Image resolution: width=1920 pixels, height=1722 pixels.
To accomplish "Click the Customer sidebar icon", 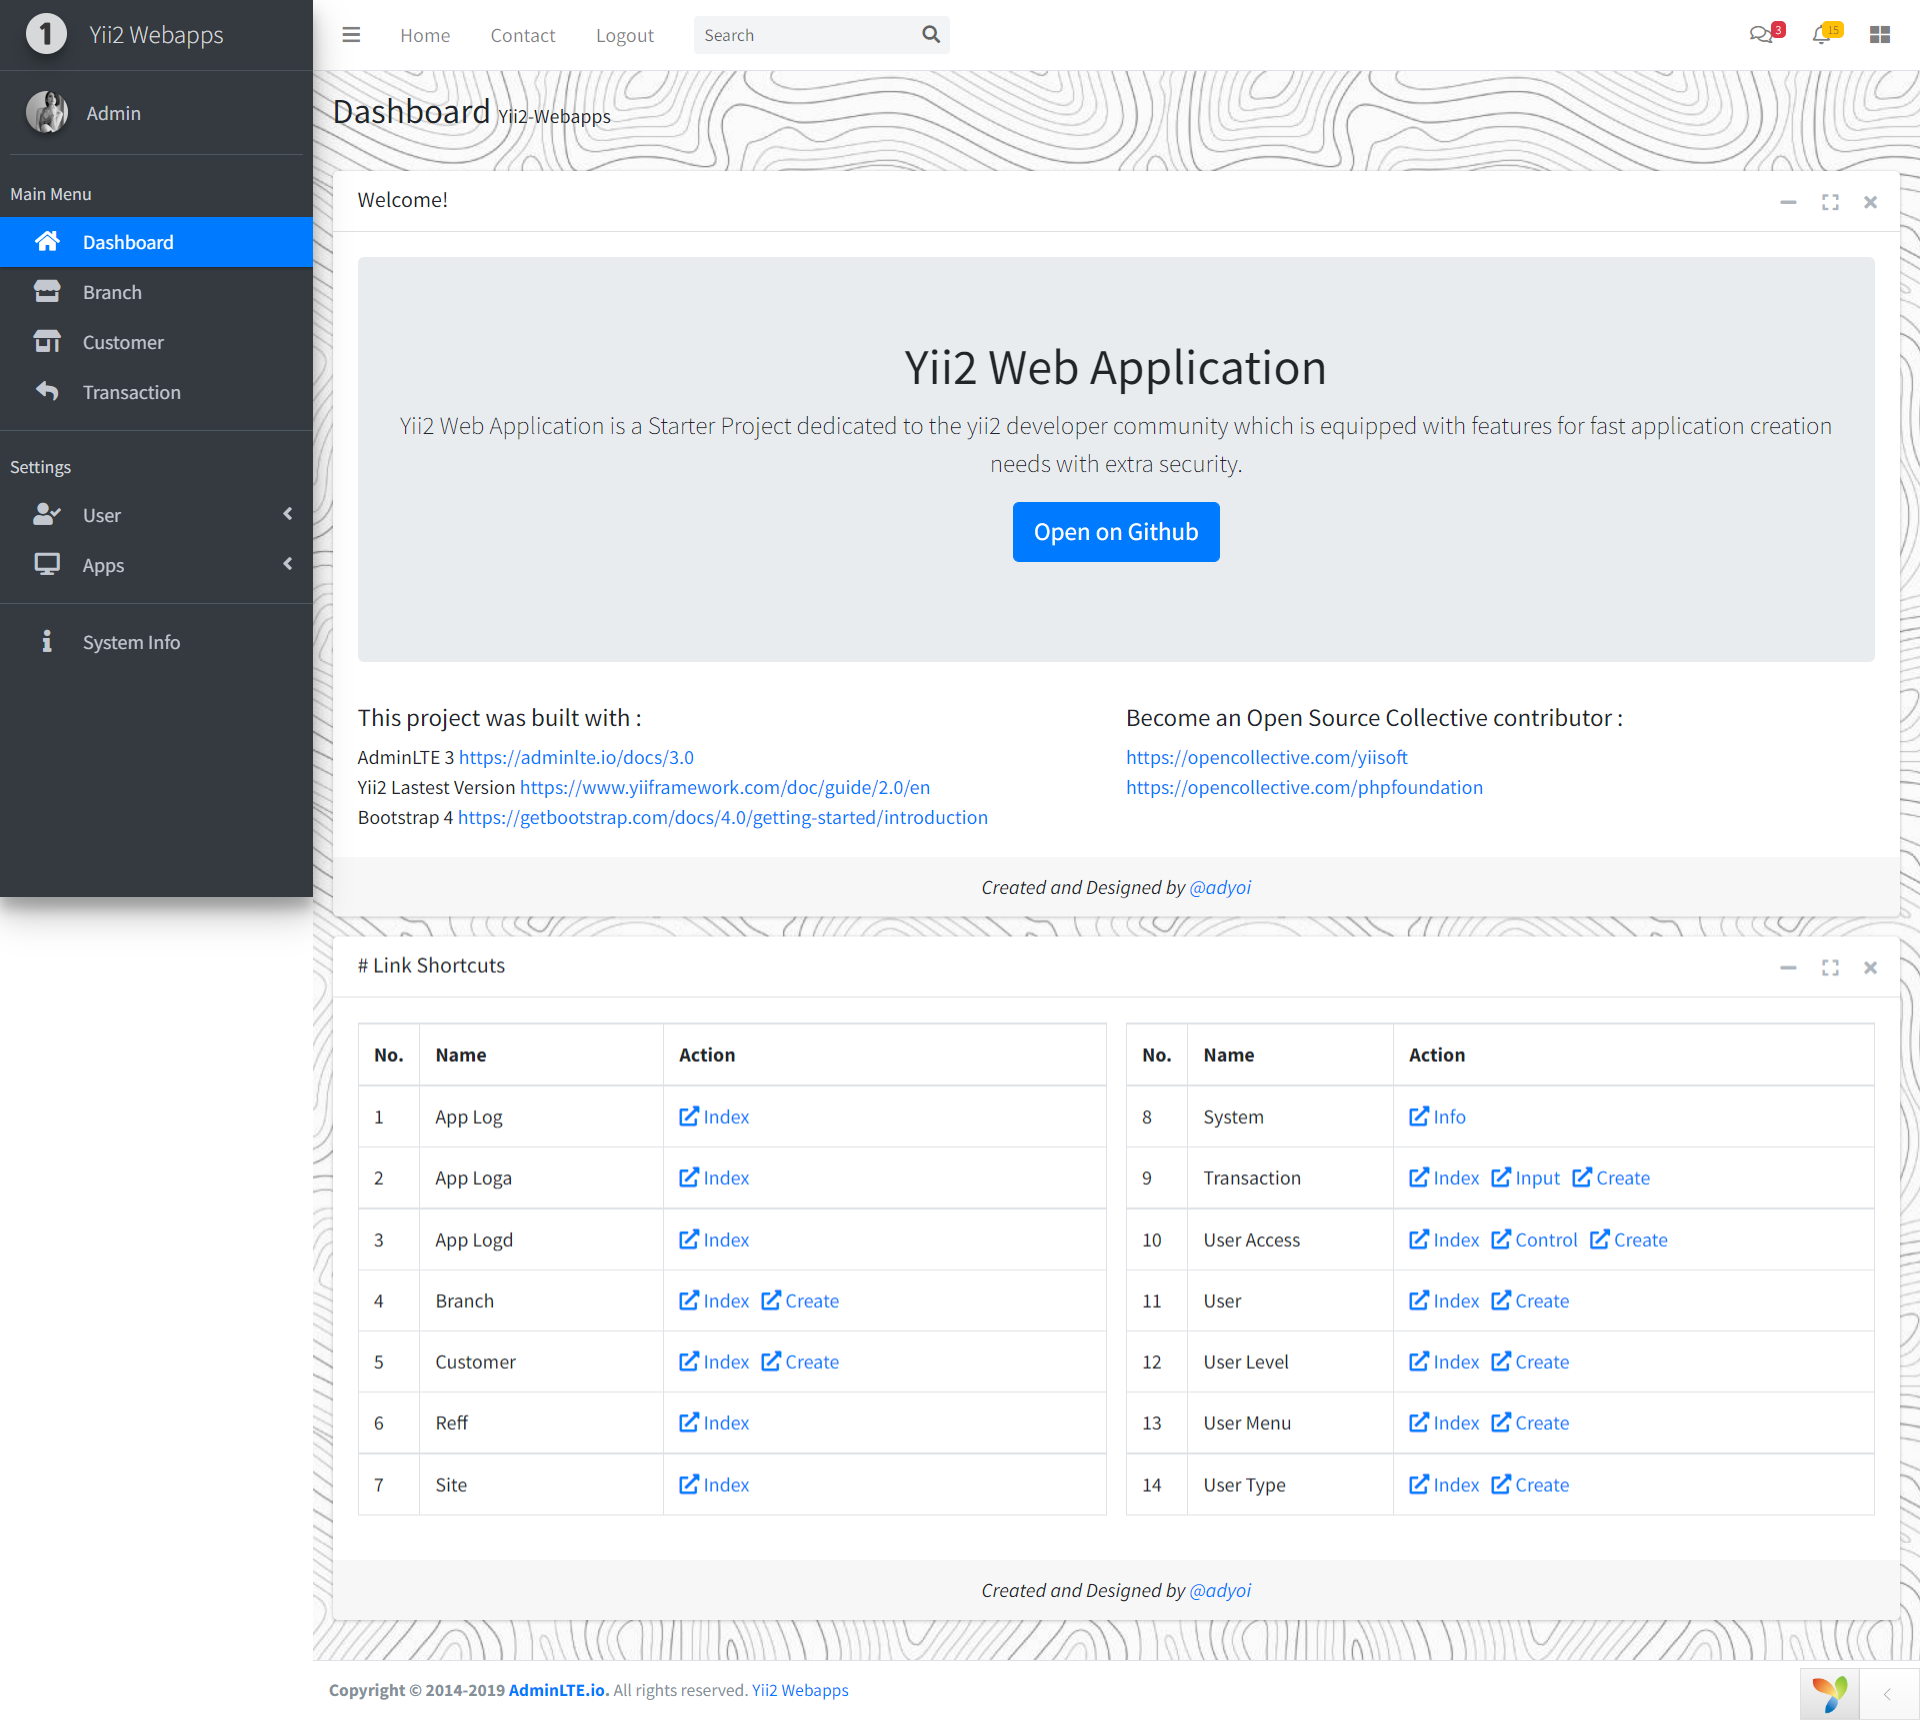I will 45,342.
